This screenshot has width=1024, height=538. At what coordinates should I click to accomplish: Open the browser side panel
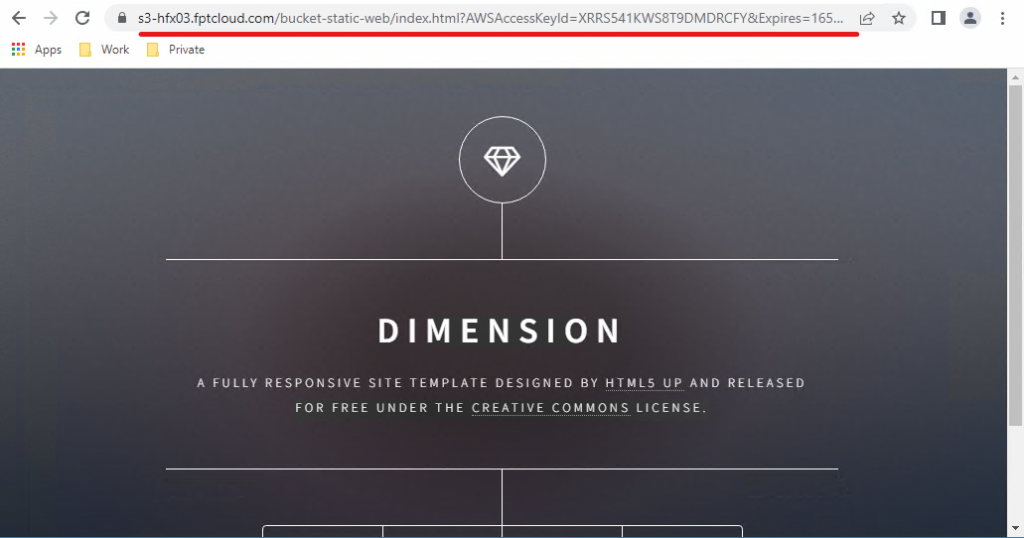(938, 18)
